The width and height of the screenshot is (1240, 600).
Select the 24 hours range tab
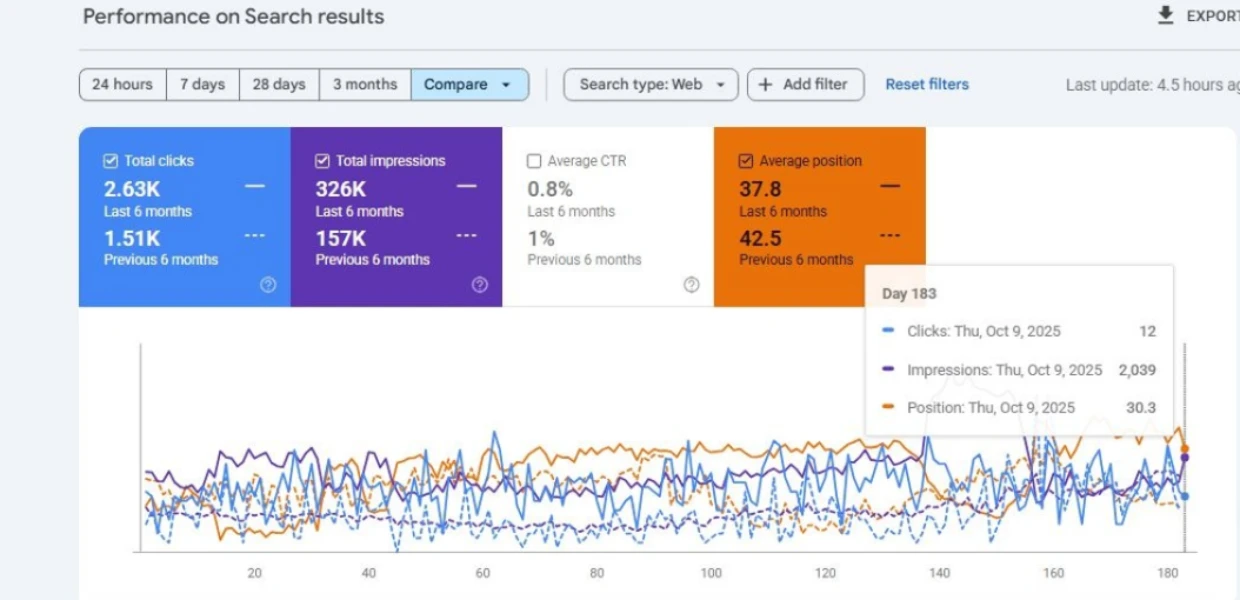point(122,85)
